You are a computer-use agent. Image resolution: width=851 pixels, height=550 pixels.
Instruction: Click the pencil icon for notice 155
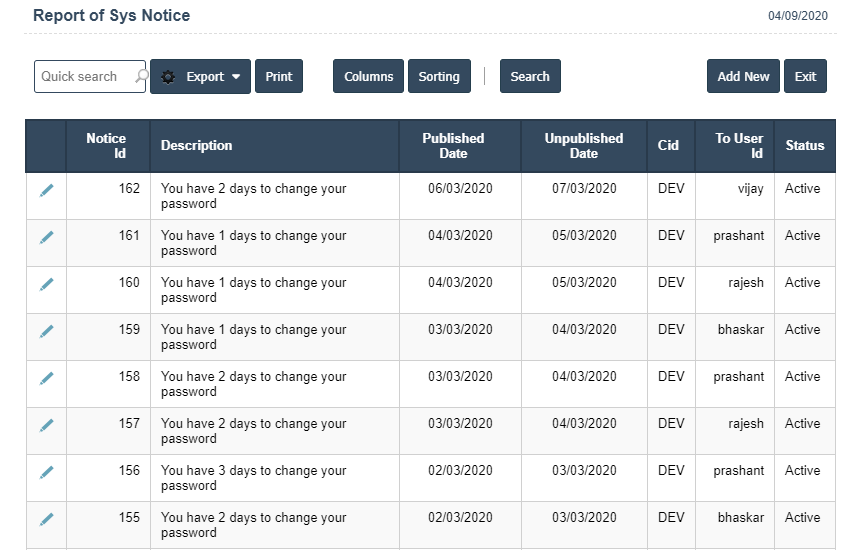tap(47, 519)
